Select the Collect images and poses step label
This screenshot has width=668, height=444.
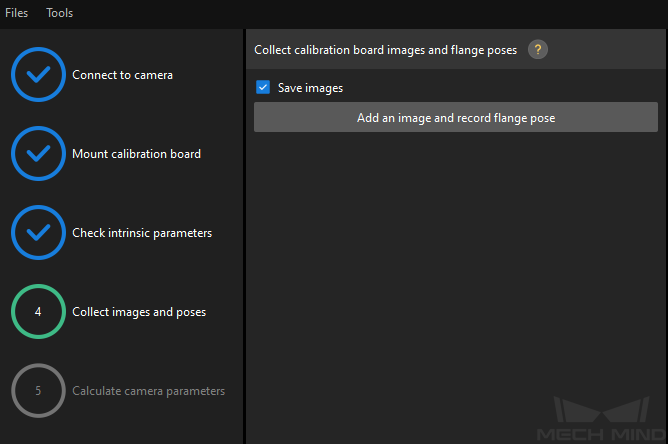coord(139,312)
